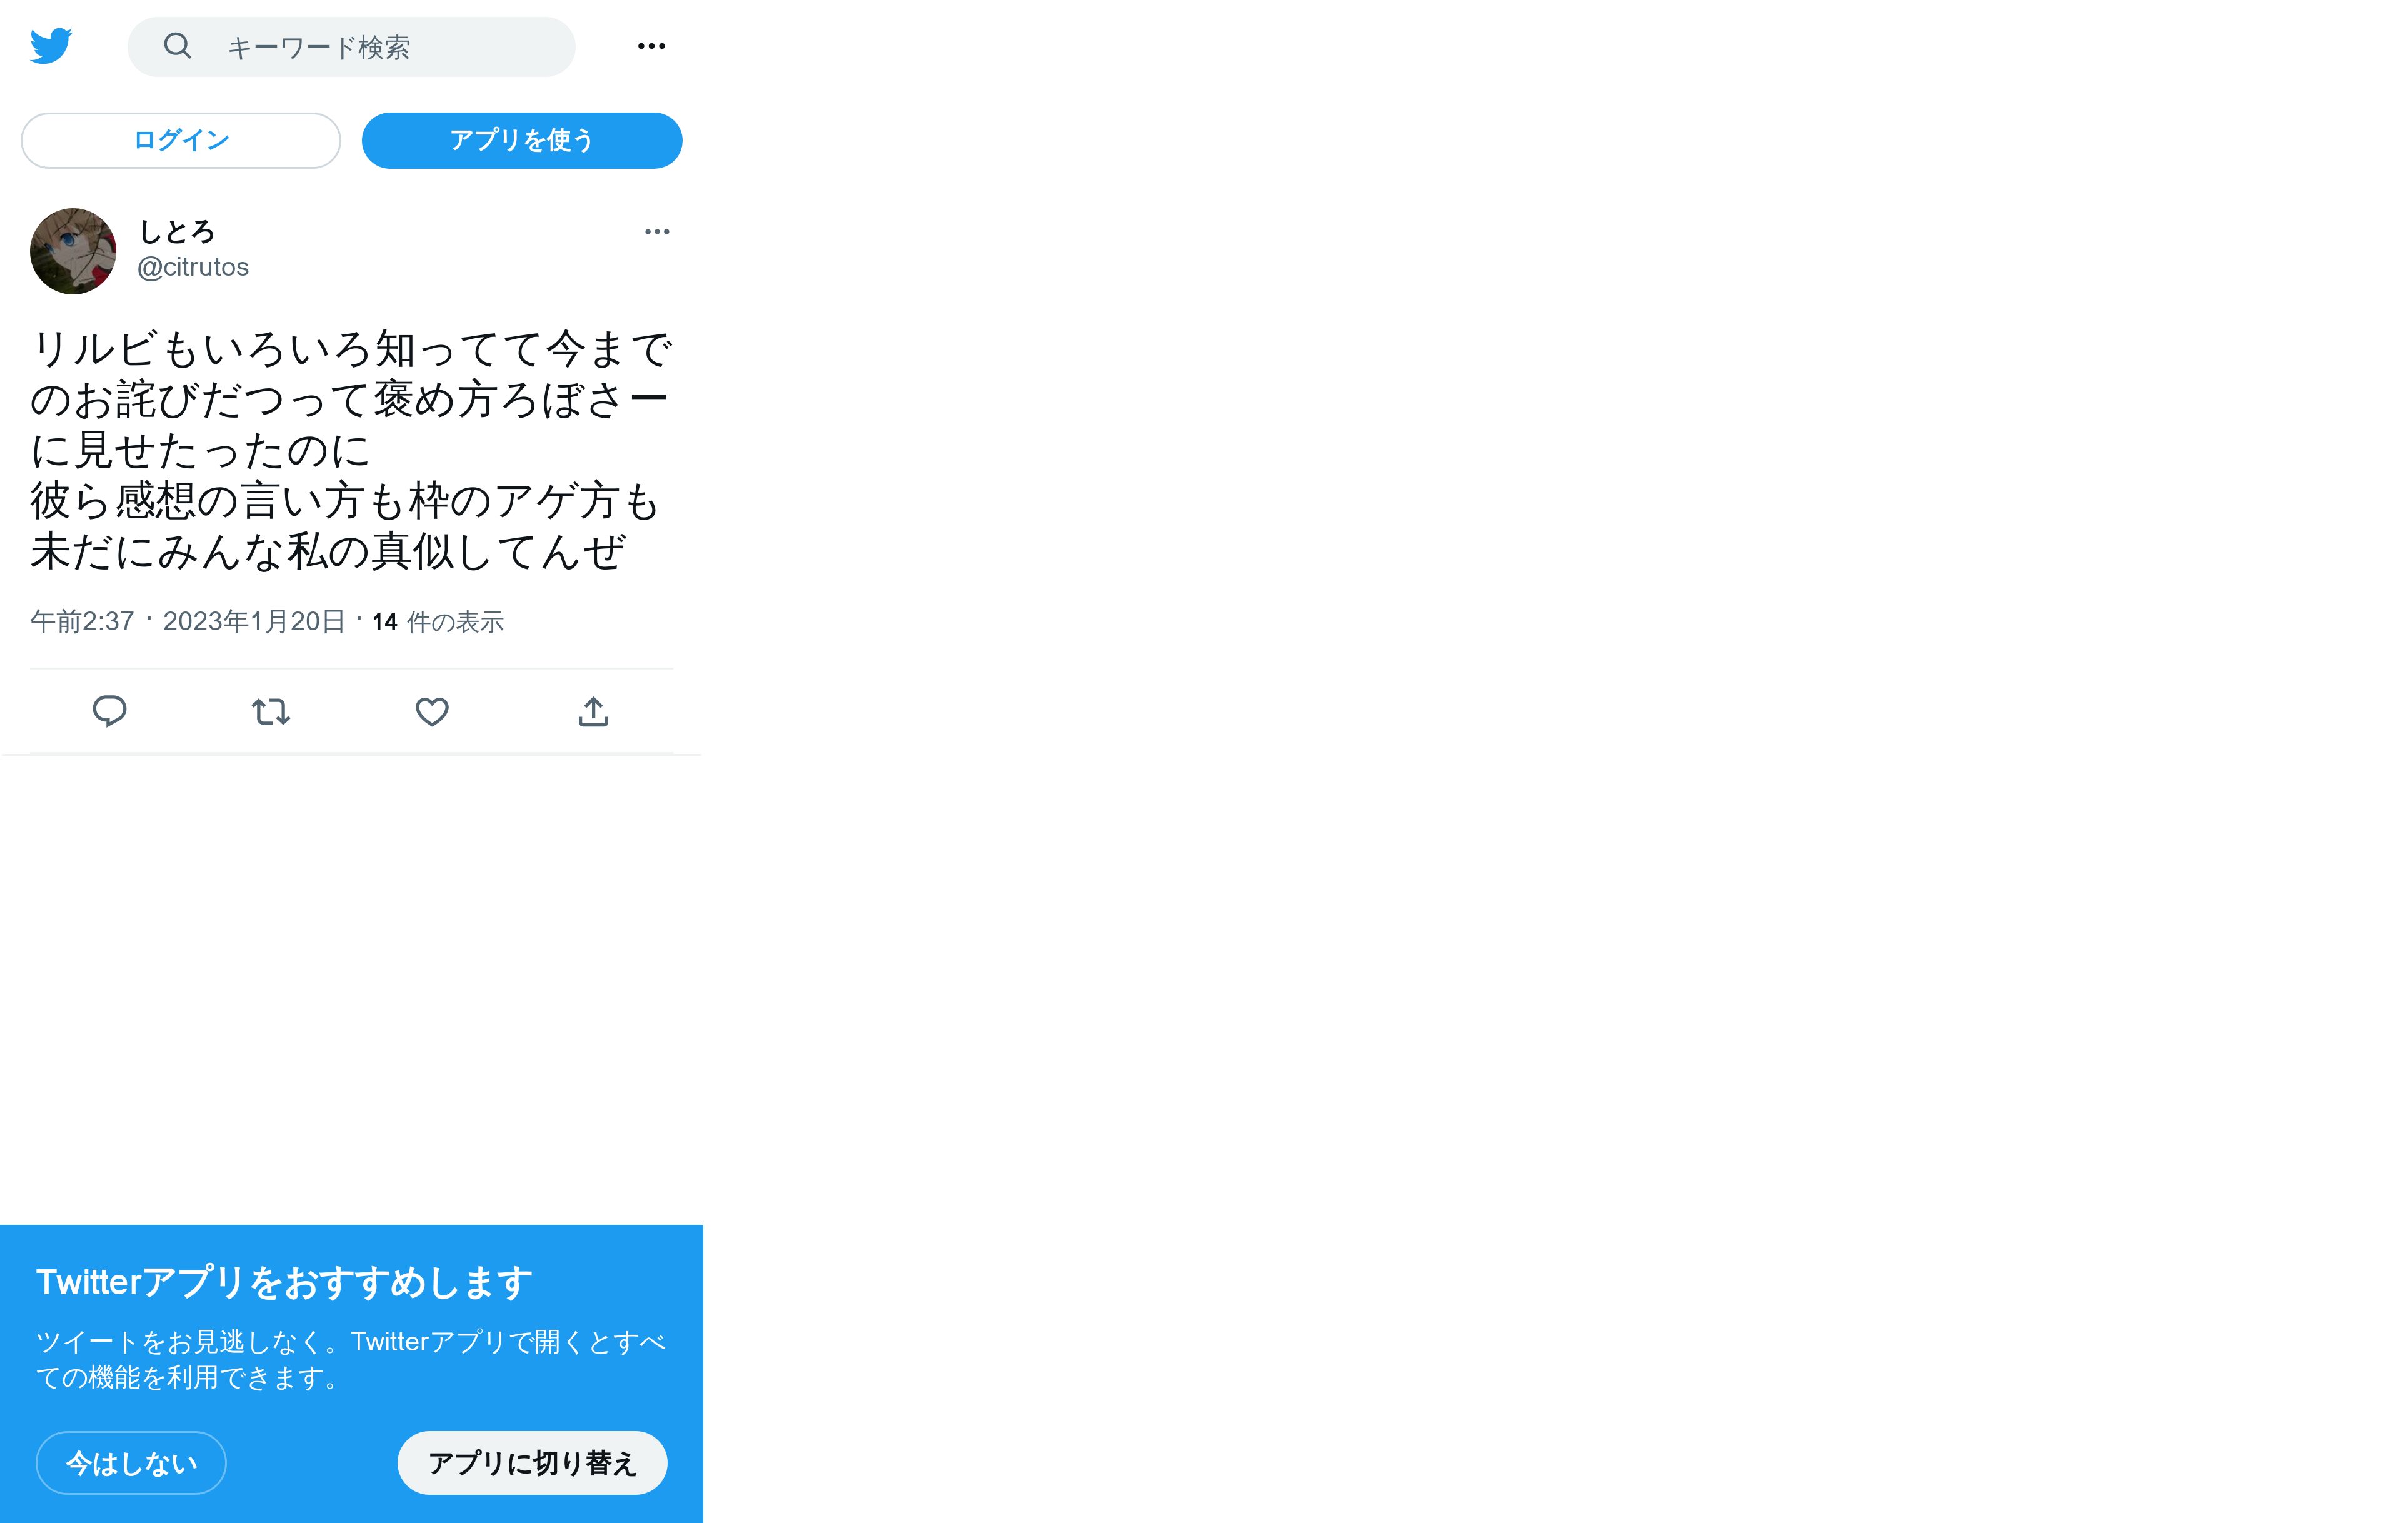Click the Twitterアプリをおすすめします banner heading
This screenshot has width=2408, height=1523.
(285, 1282)
